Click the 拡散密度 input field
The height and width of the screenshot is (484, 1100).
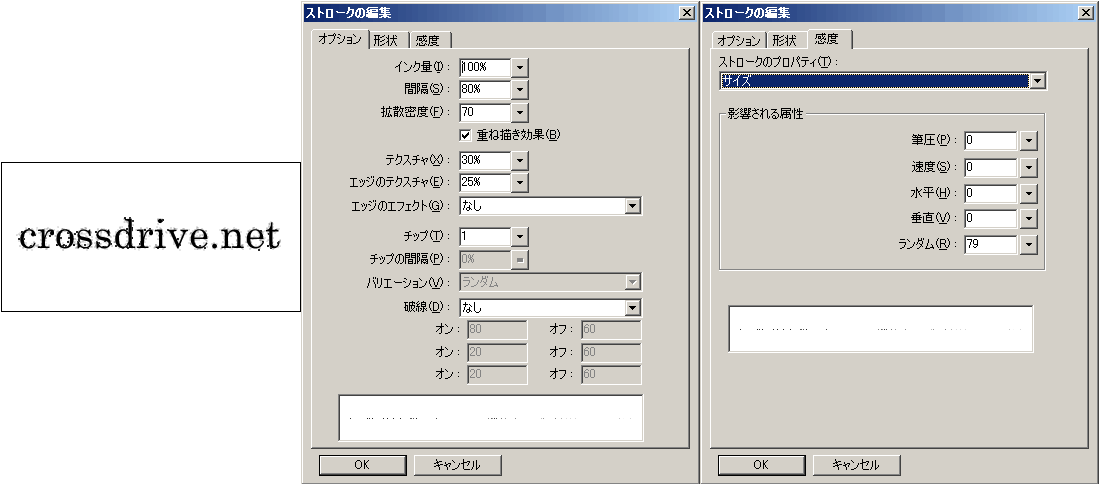[x=485, y=112]
